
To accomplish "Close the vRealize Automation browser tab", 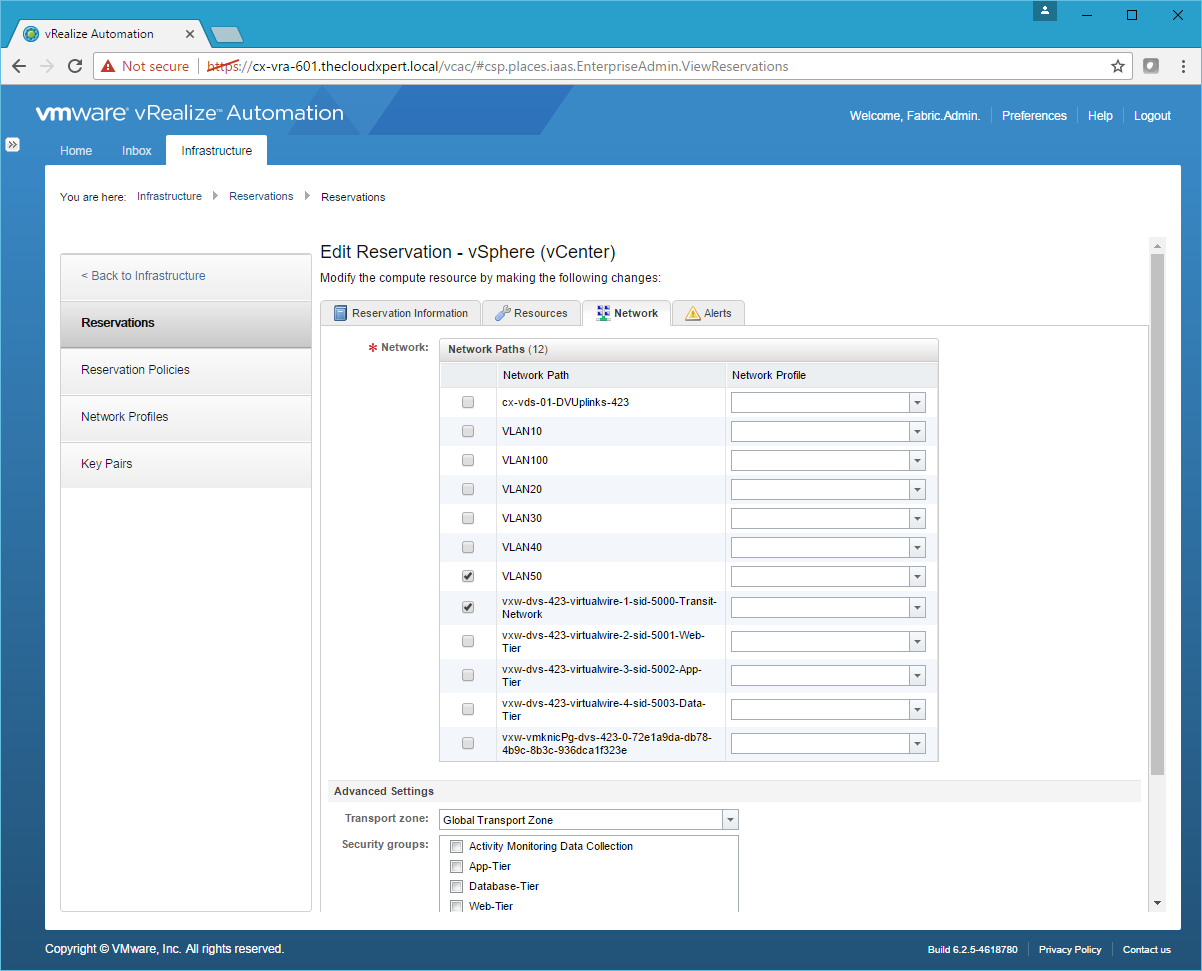I will tap(190, 34).
